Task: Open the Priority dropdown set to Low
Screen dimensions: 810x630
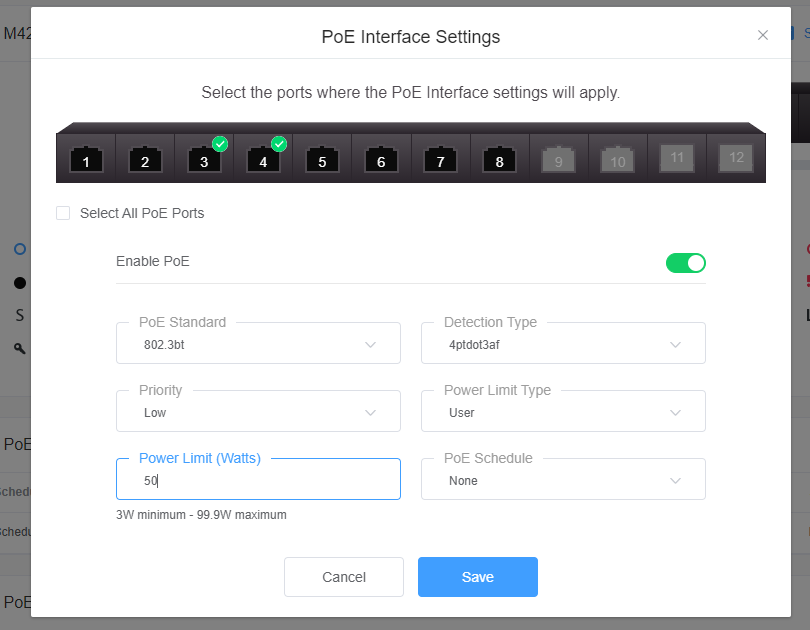Action: click(x=258, y=412)
